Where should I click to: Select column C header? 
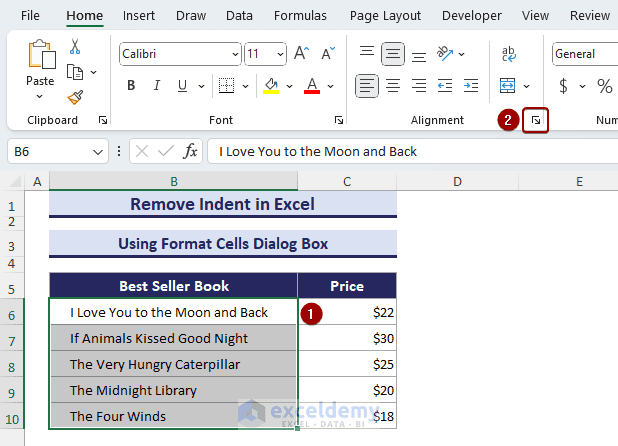click(x=347, y=182)
